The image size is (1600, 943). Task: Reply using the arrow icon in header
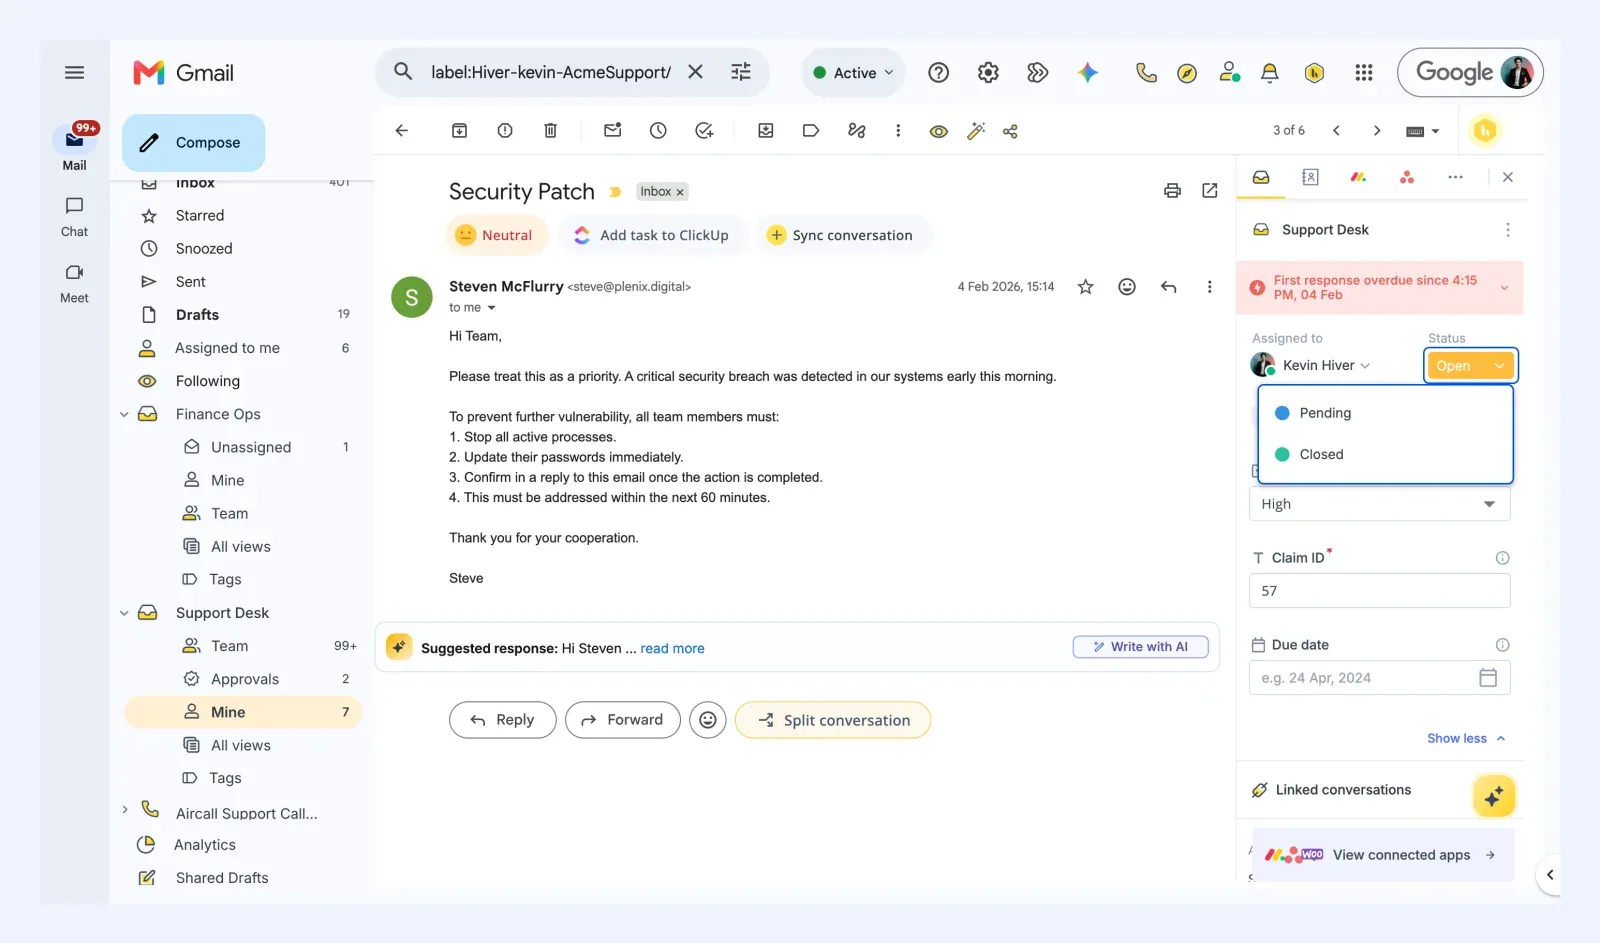pos(1168,287)
